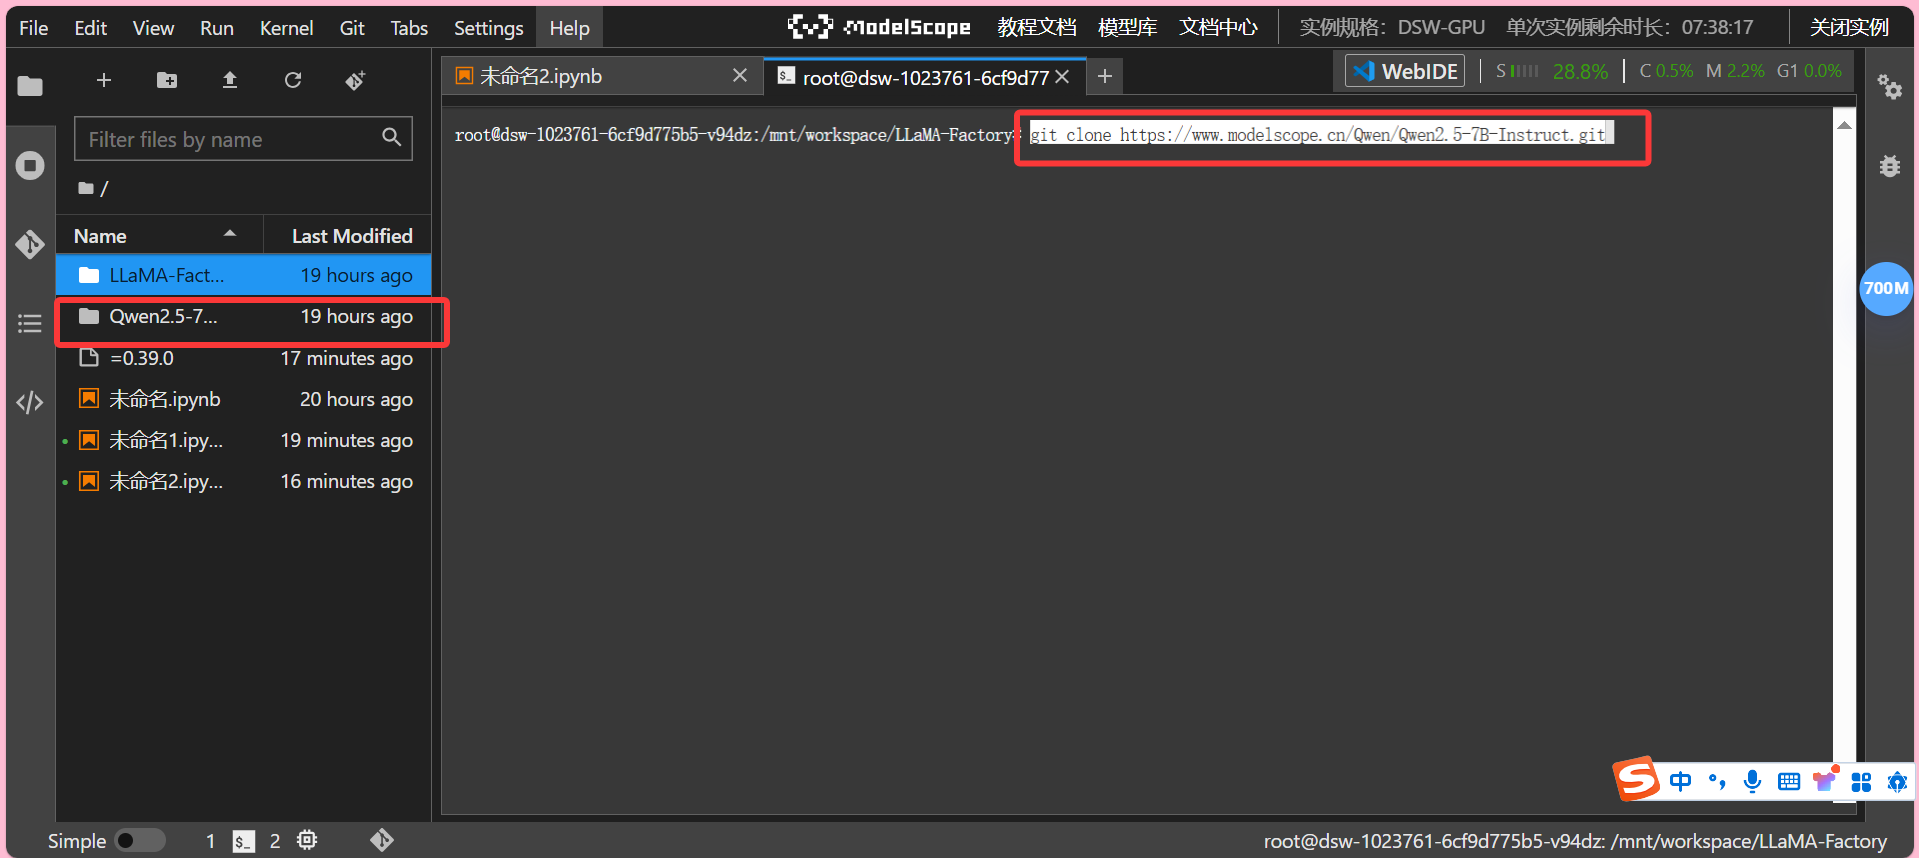Select the 未命名1.ipy... notebook

click(244, 440)
